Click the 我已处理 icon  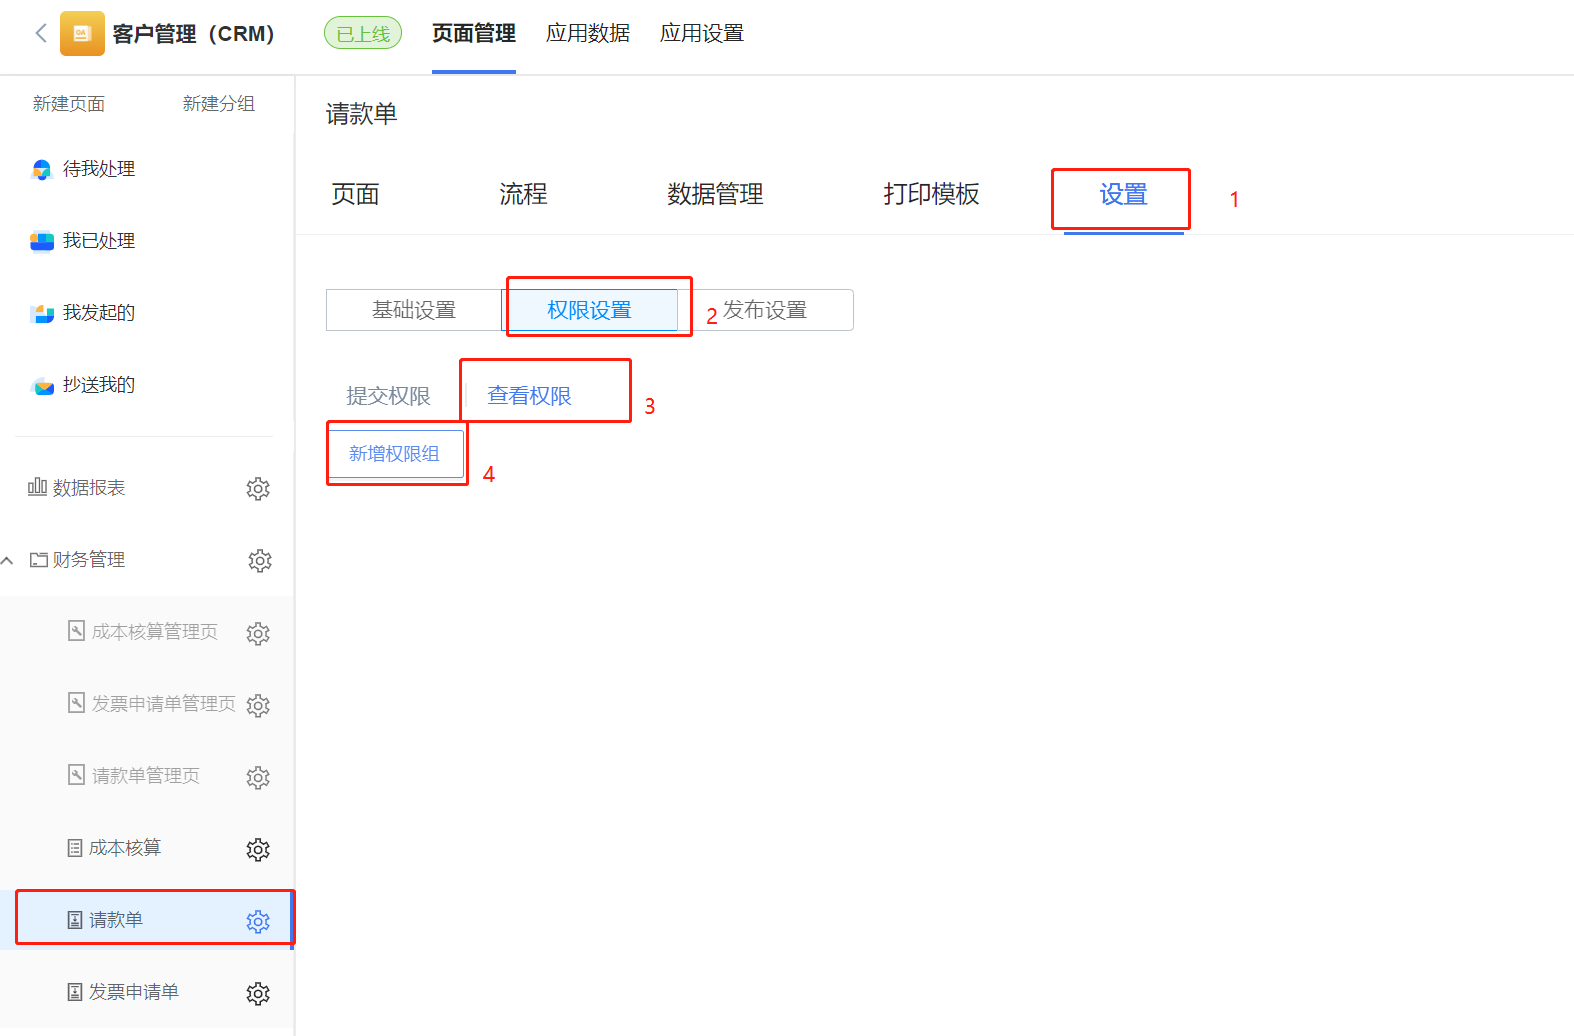click(x=42, y=241)
